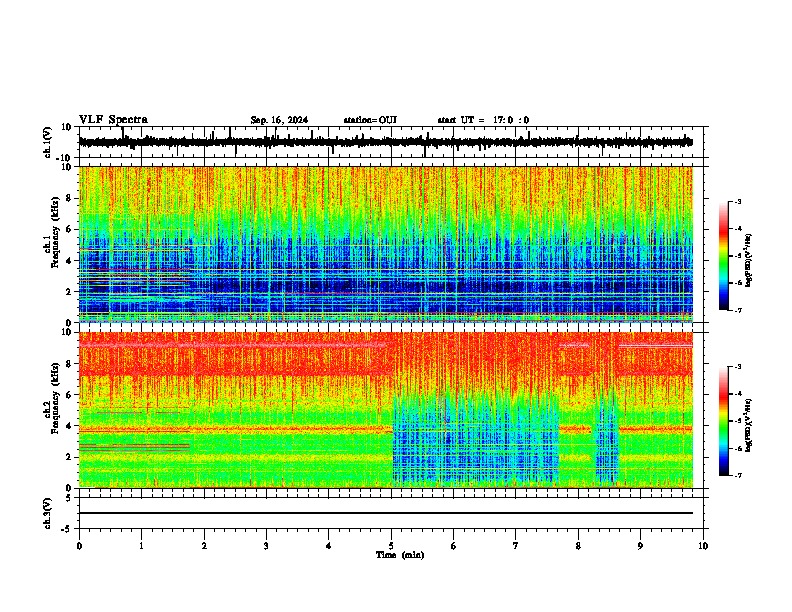Click the "ch.3(V)" axis label
This screenshot has width=792, height=612.
coord(48,513)
